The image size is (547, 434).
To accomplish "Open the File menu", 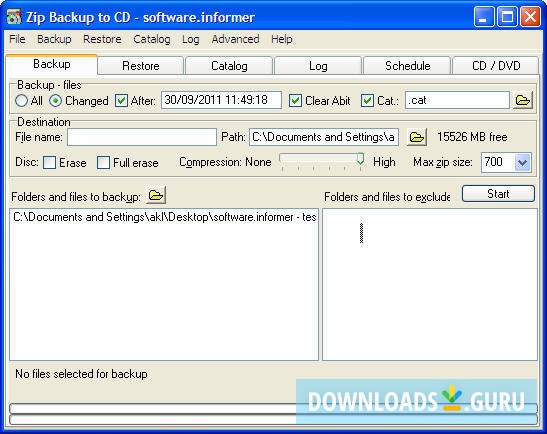I will (17, 39).
